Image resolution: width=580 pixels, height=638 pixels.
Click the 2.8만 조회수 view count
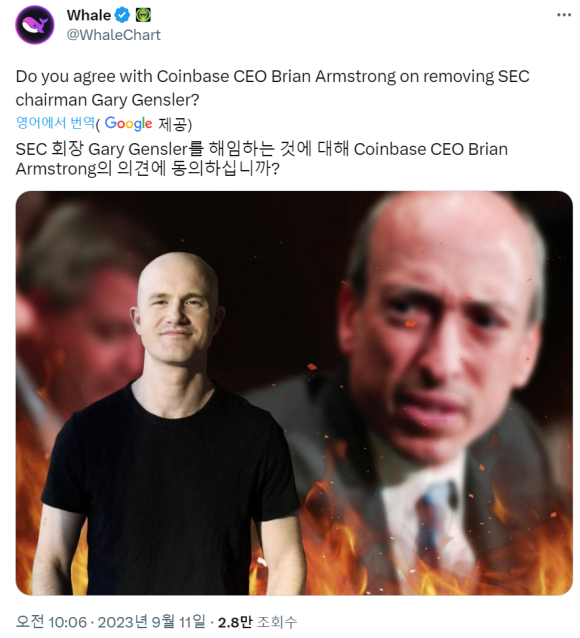(258, 622)
